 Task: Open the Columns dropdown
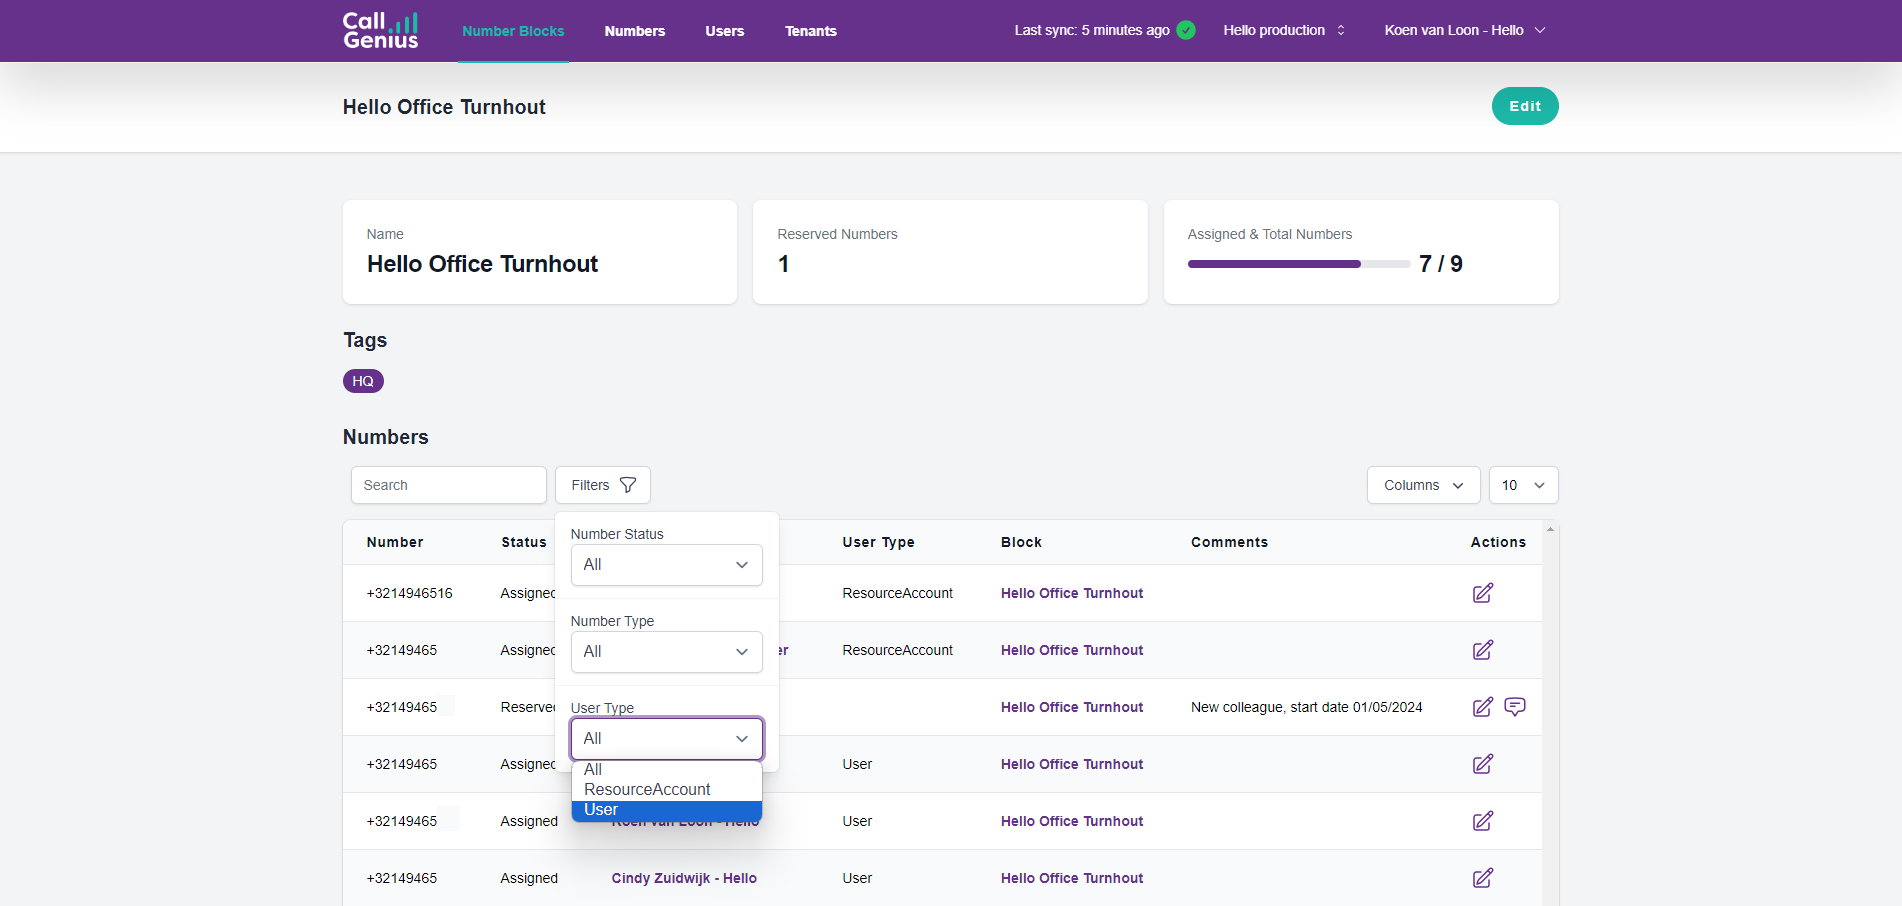coord(1423,485)
